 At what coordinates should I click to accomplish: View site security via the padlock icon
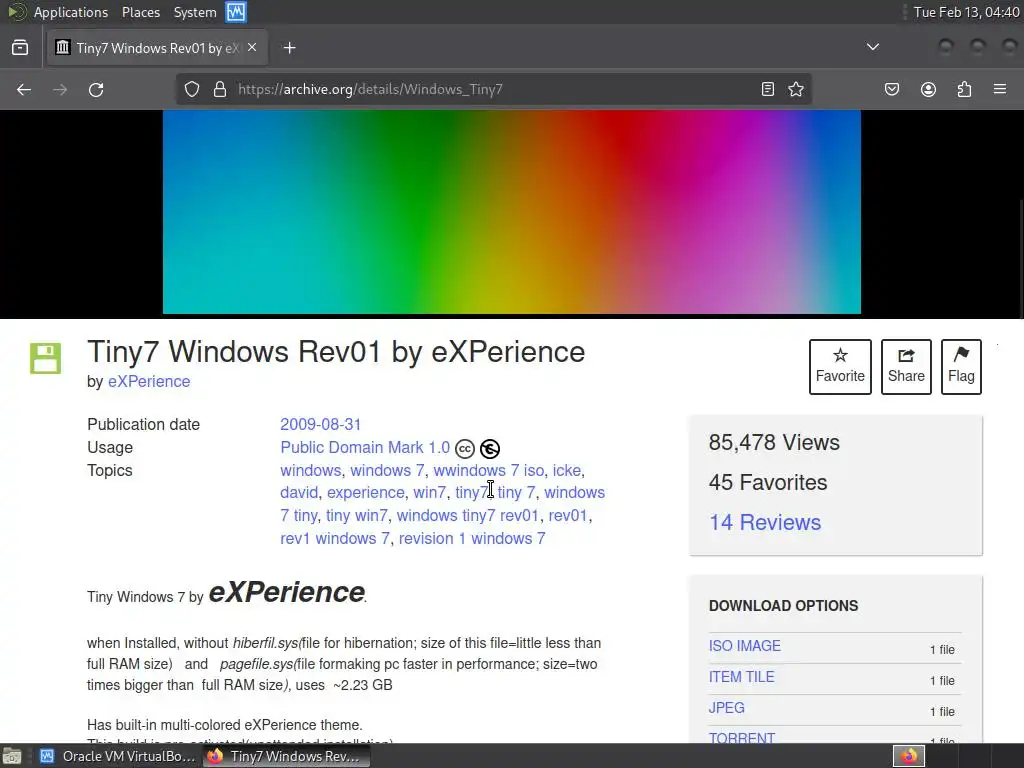tap(220, 89)
